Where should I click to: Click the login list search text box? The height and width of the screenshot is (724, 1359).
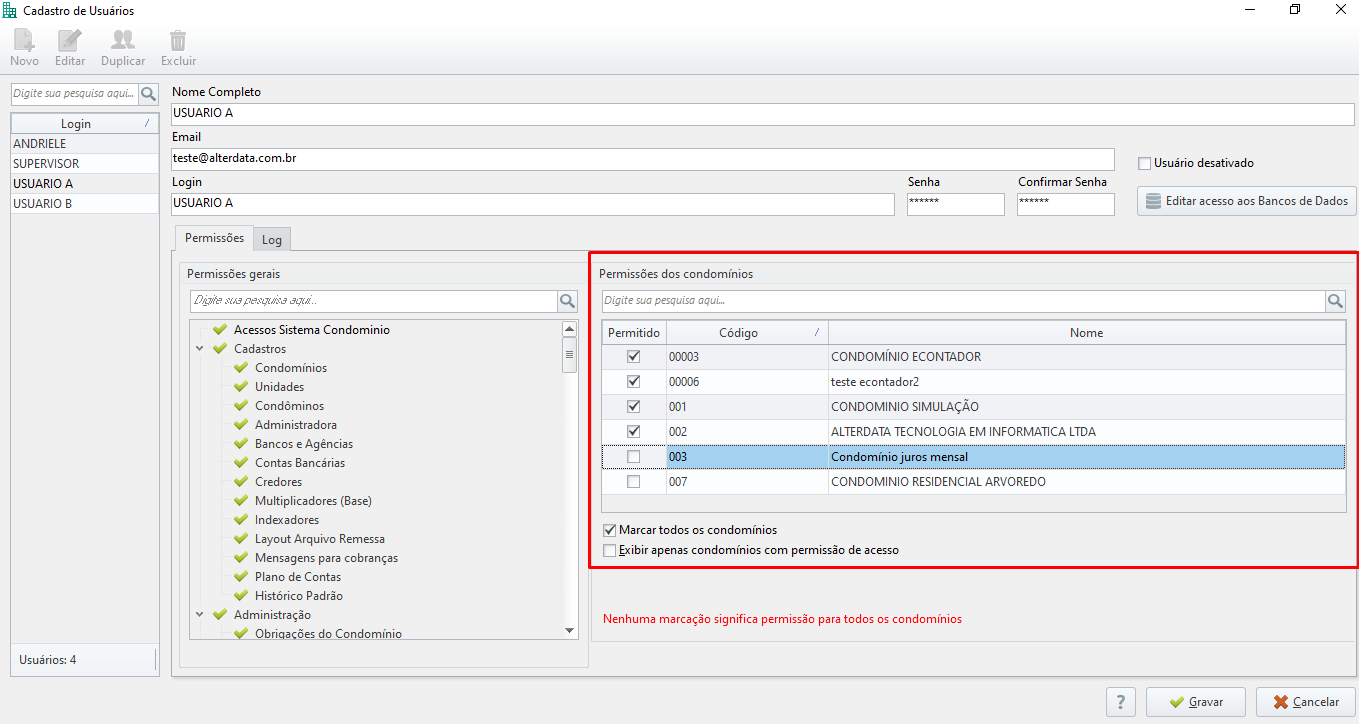point(75,94)
